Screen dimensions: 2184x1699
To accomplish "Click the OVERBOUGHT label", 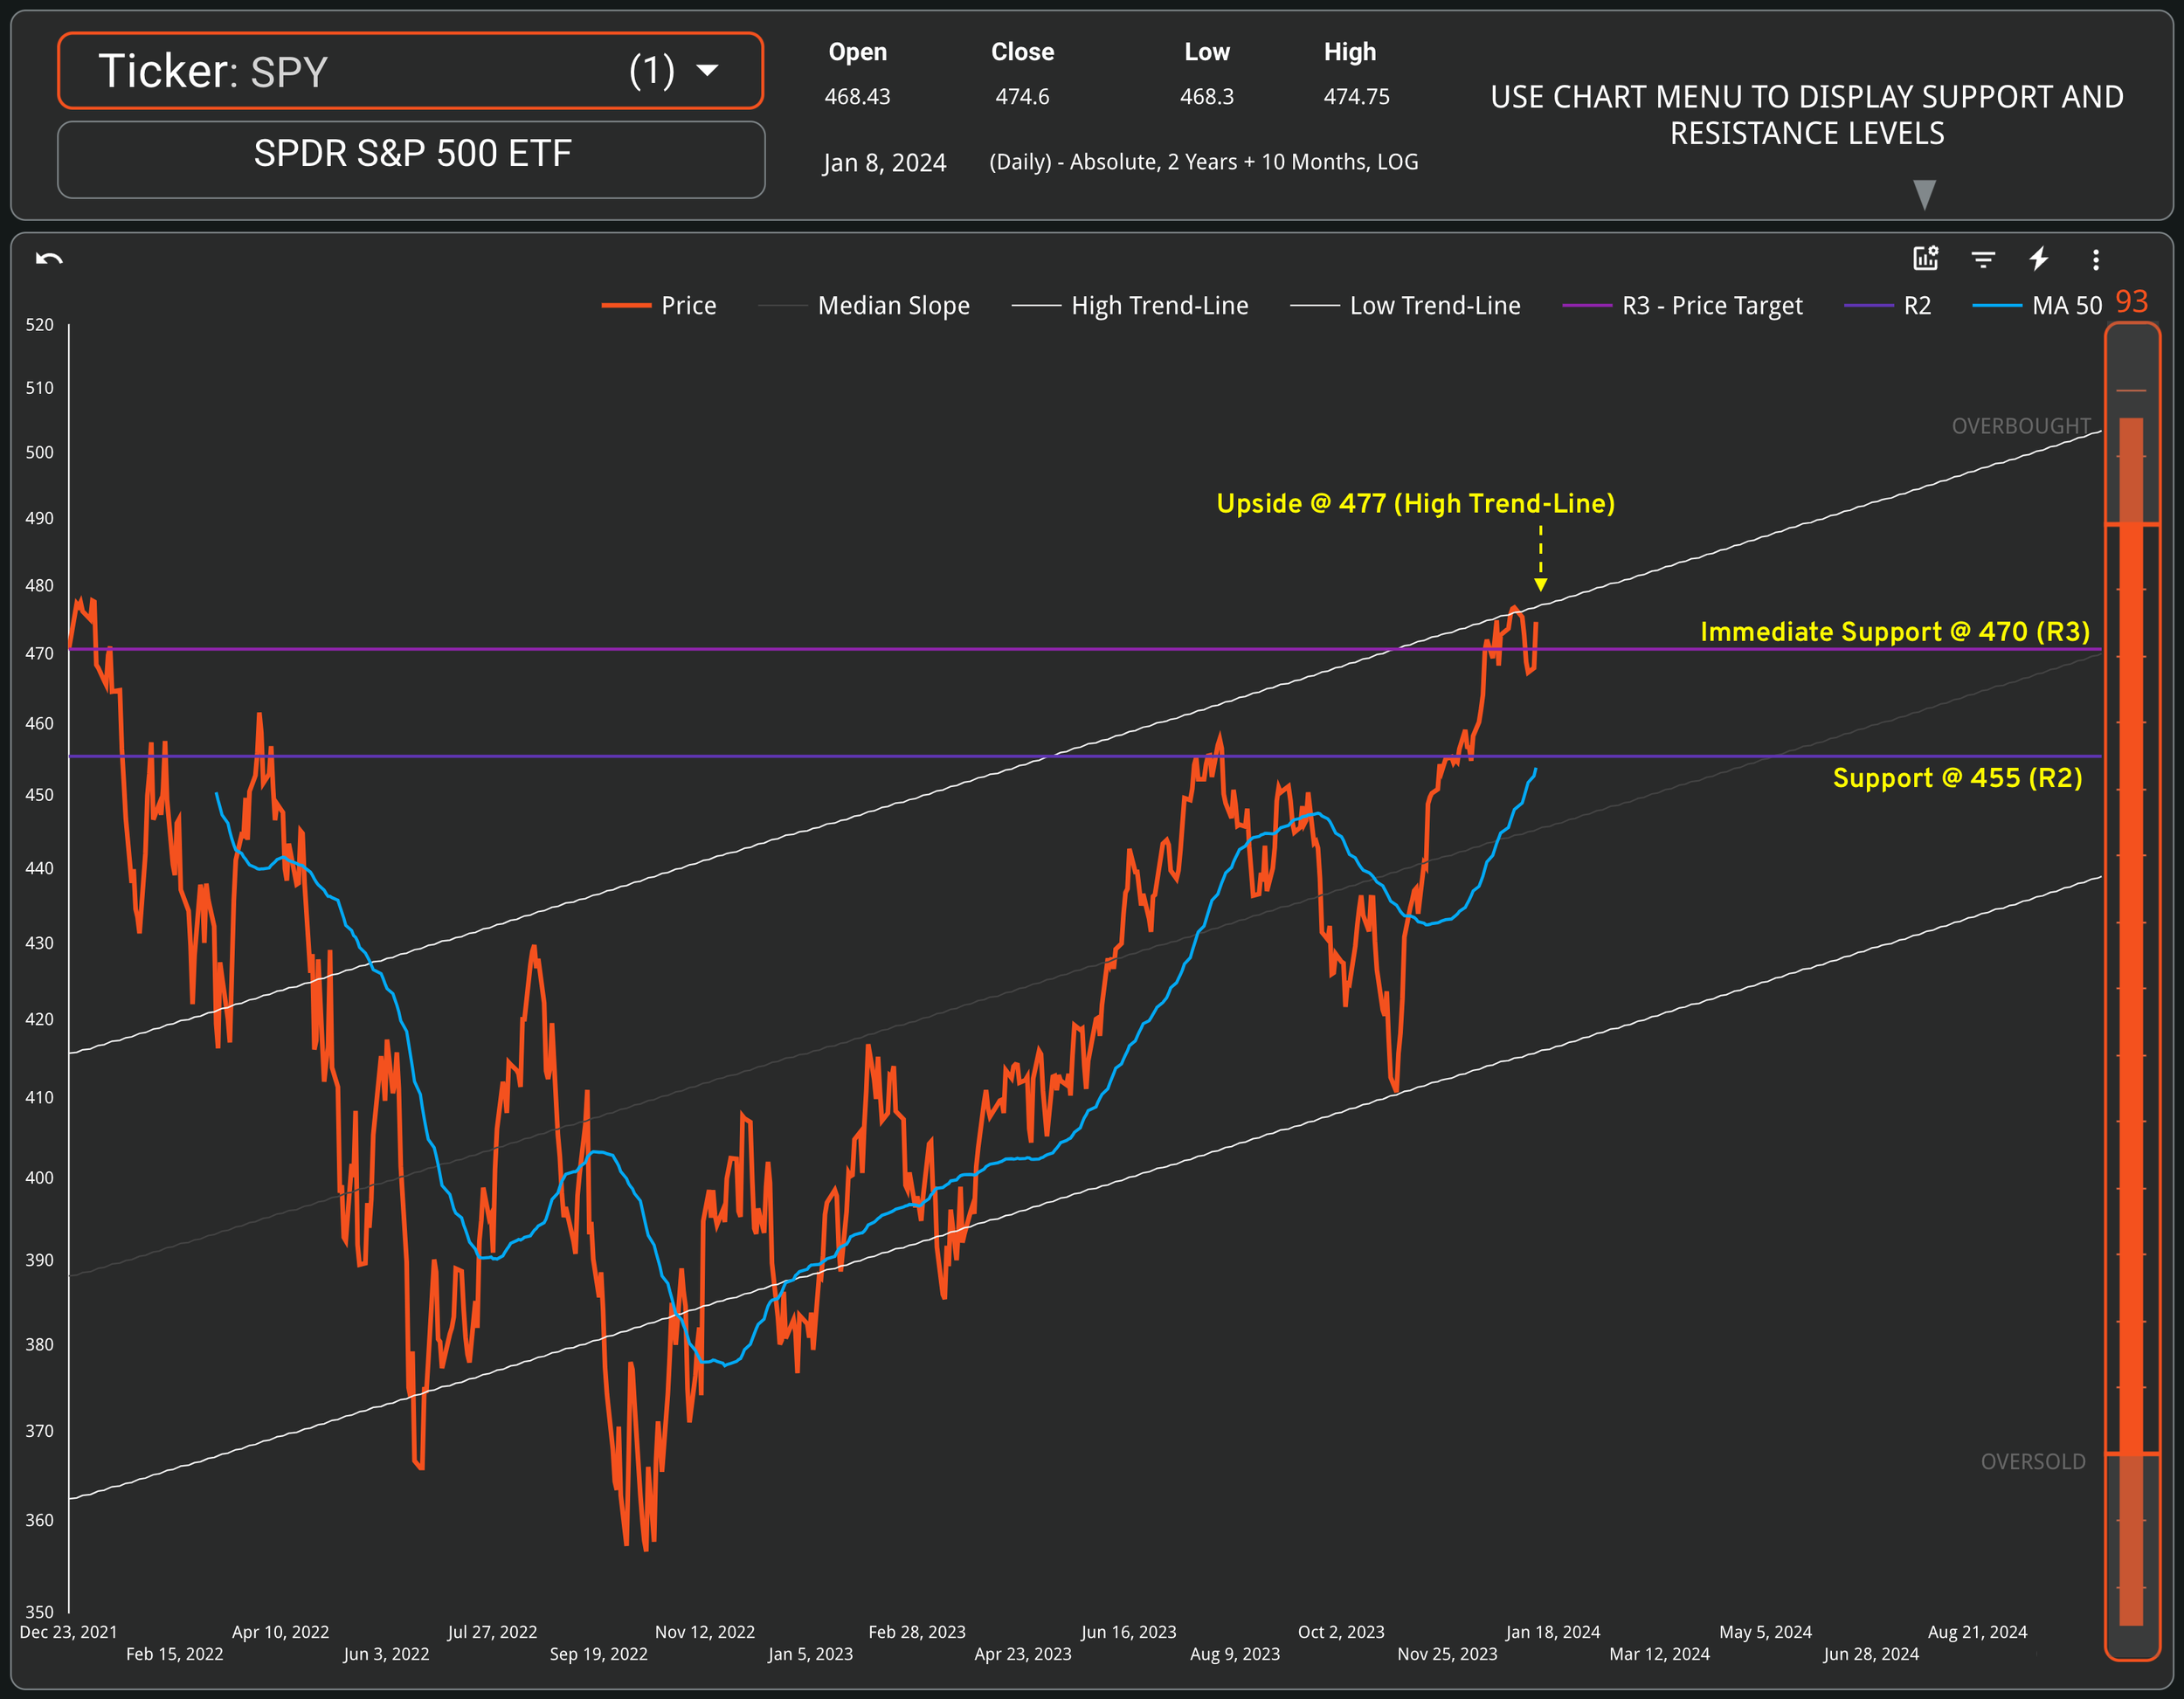I will pos(2021,426).
